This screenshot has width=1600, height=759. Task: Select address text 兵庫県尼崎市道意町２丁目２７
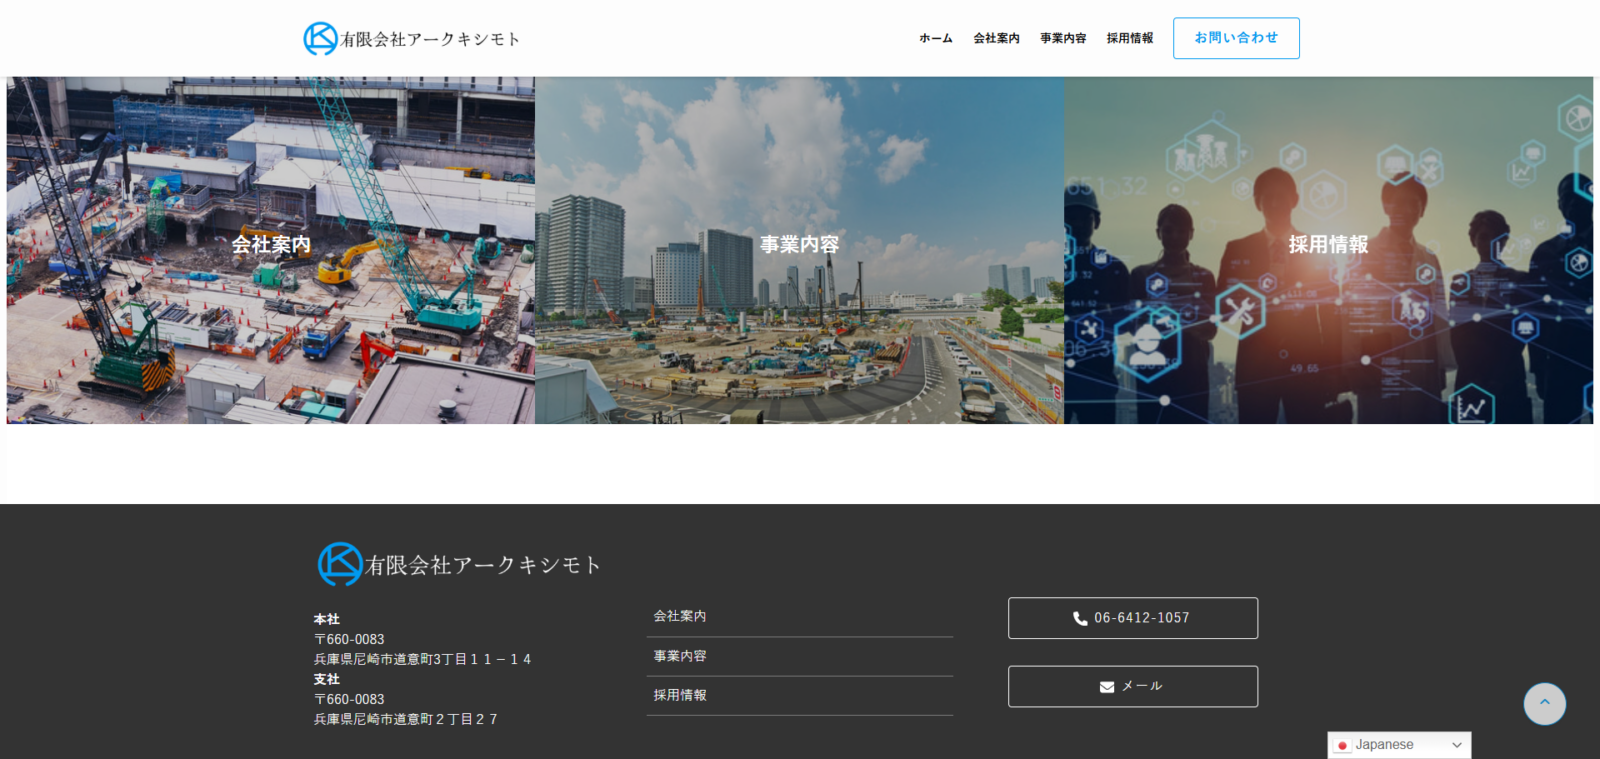click(406, 720)
